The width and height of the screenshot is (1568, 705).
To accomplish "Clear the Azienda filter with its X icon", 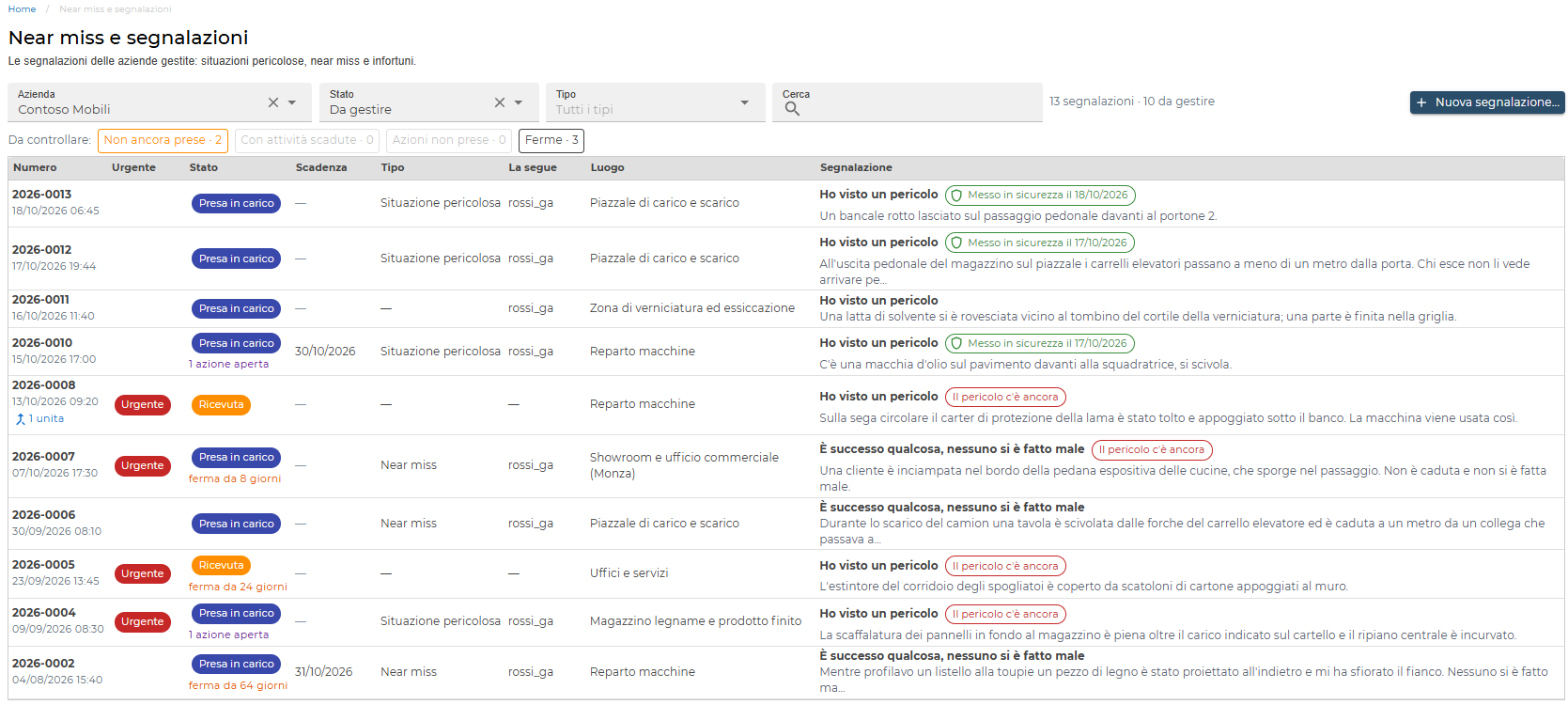I will tap(273, 102).
